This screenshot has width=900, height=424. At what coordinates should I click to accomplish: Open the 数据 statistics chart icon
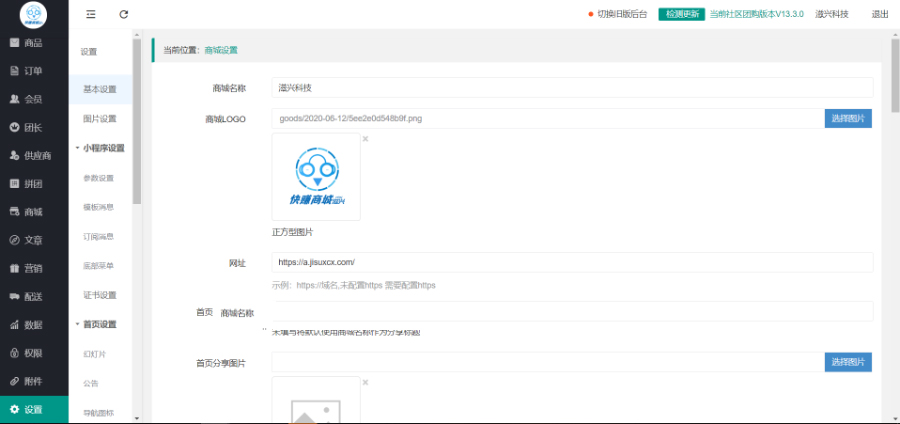point(14,325)
